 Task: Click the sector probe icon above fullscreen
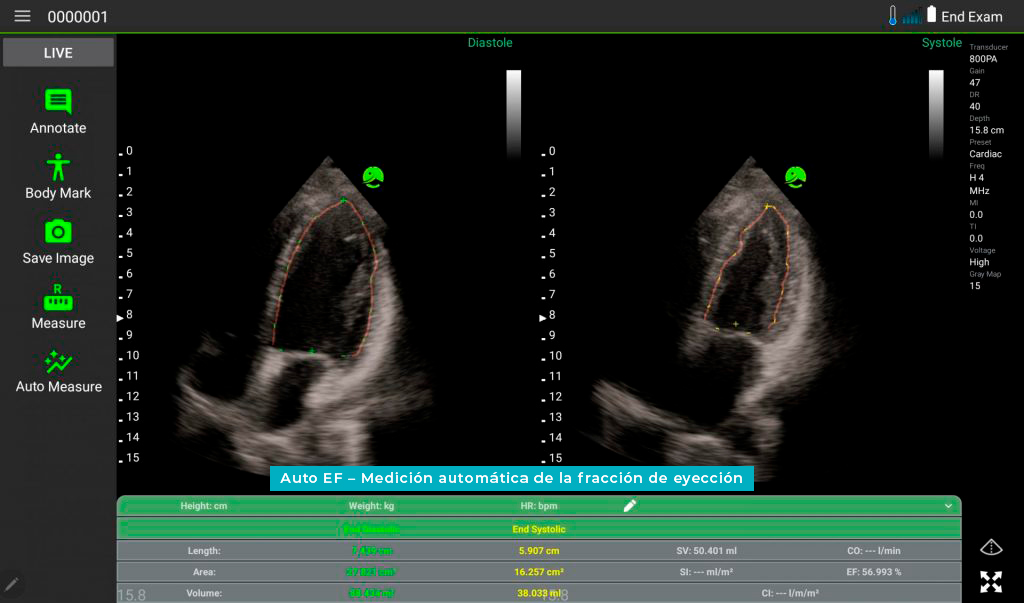click(x=990, y=546)
